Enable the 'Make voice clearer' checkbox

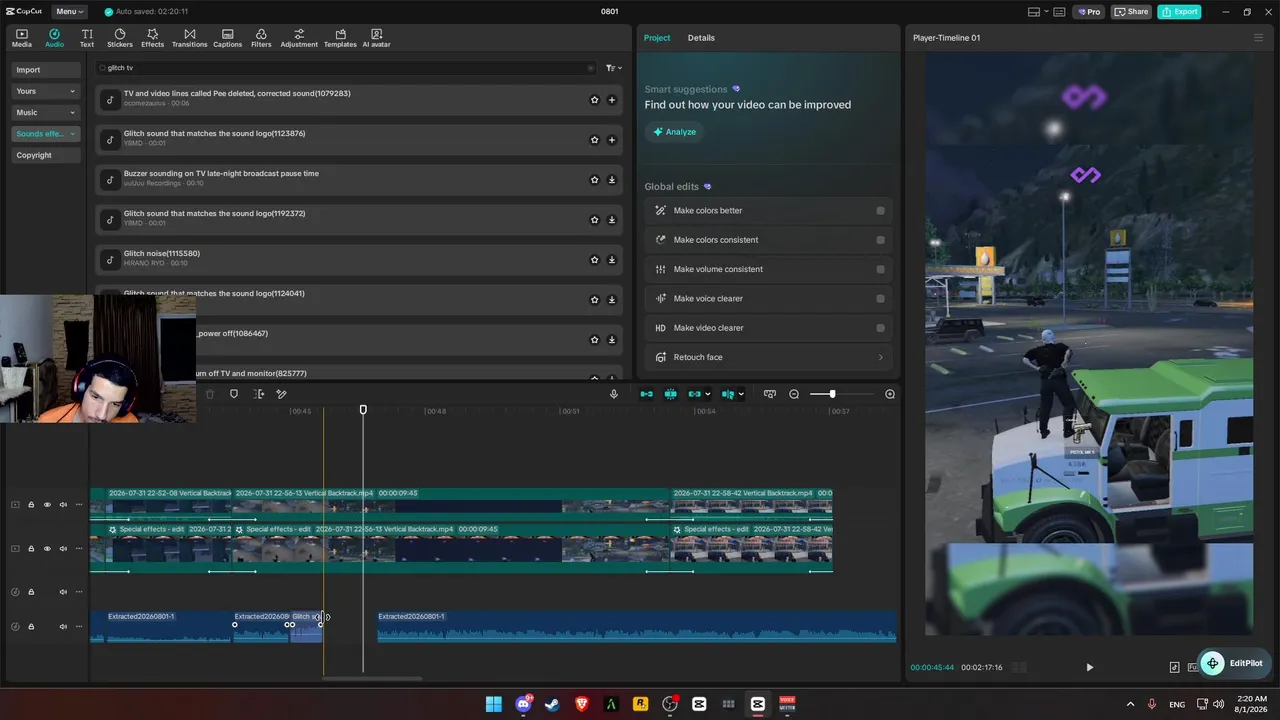(880, 299)
